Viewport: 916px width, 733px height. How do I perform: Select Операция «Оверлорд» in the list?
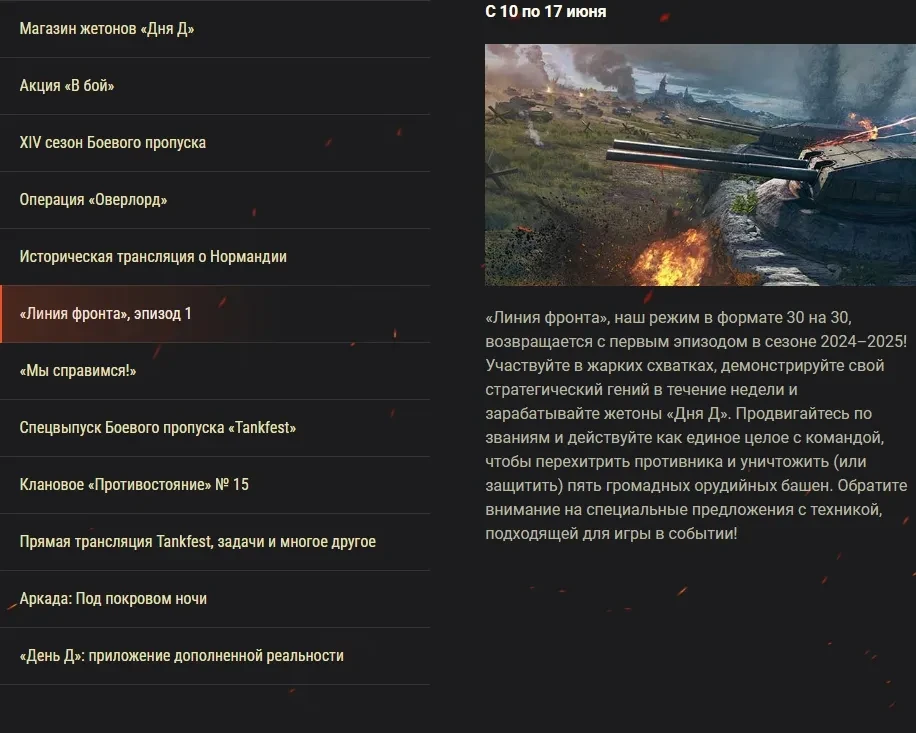point(215,200)
